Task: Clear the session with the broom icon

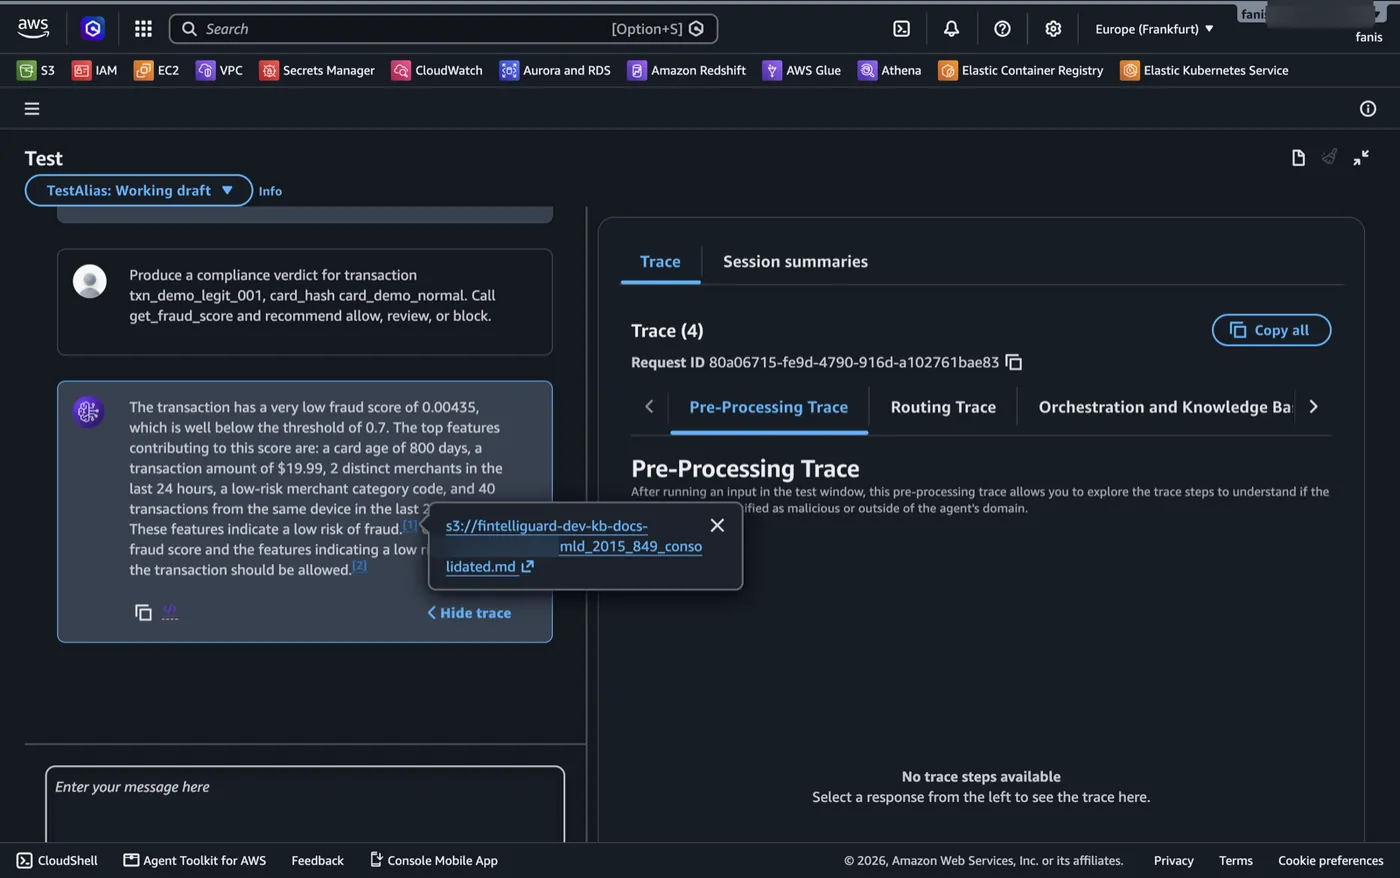Action: click(x=1329, y=157)
